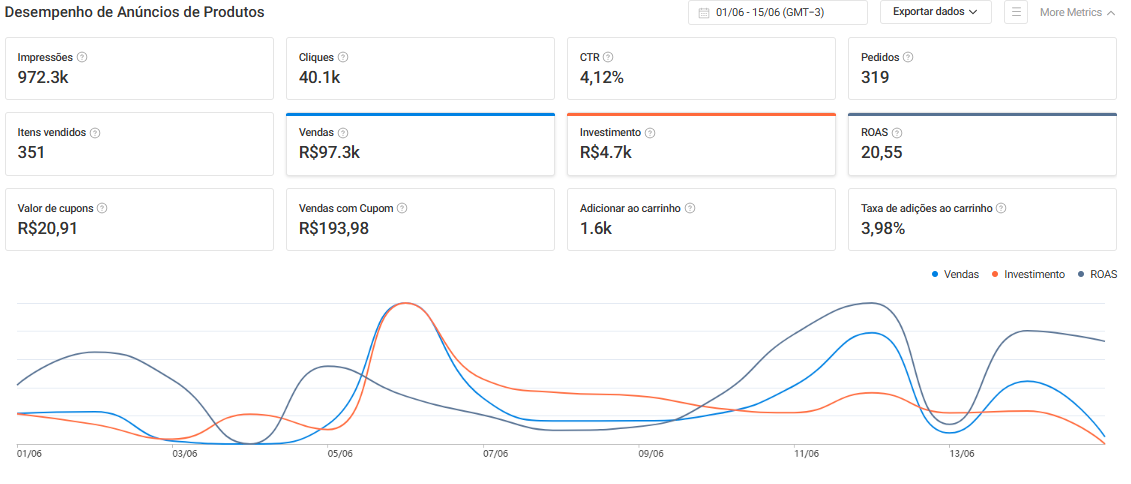Select the Cliques metric card
The height and width of the screenshot is (484, 1131).
(x=421, y=69)
